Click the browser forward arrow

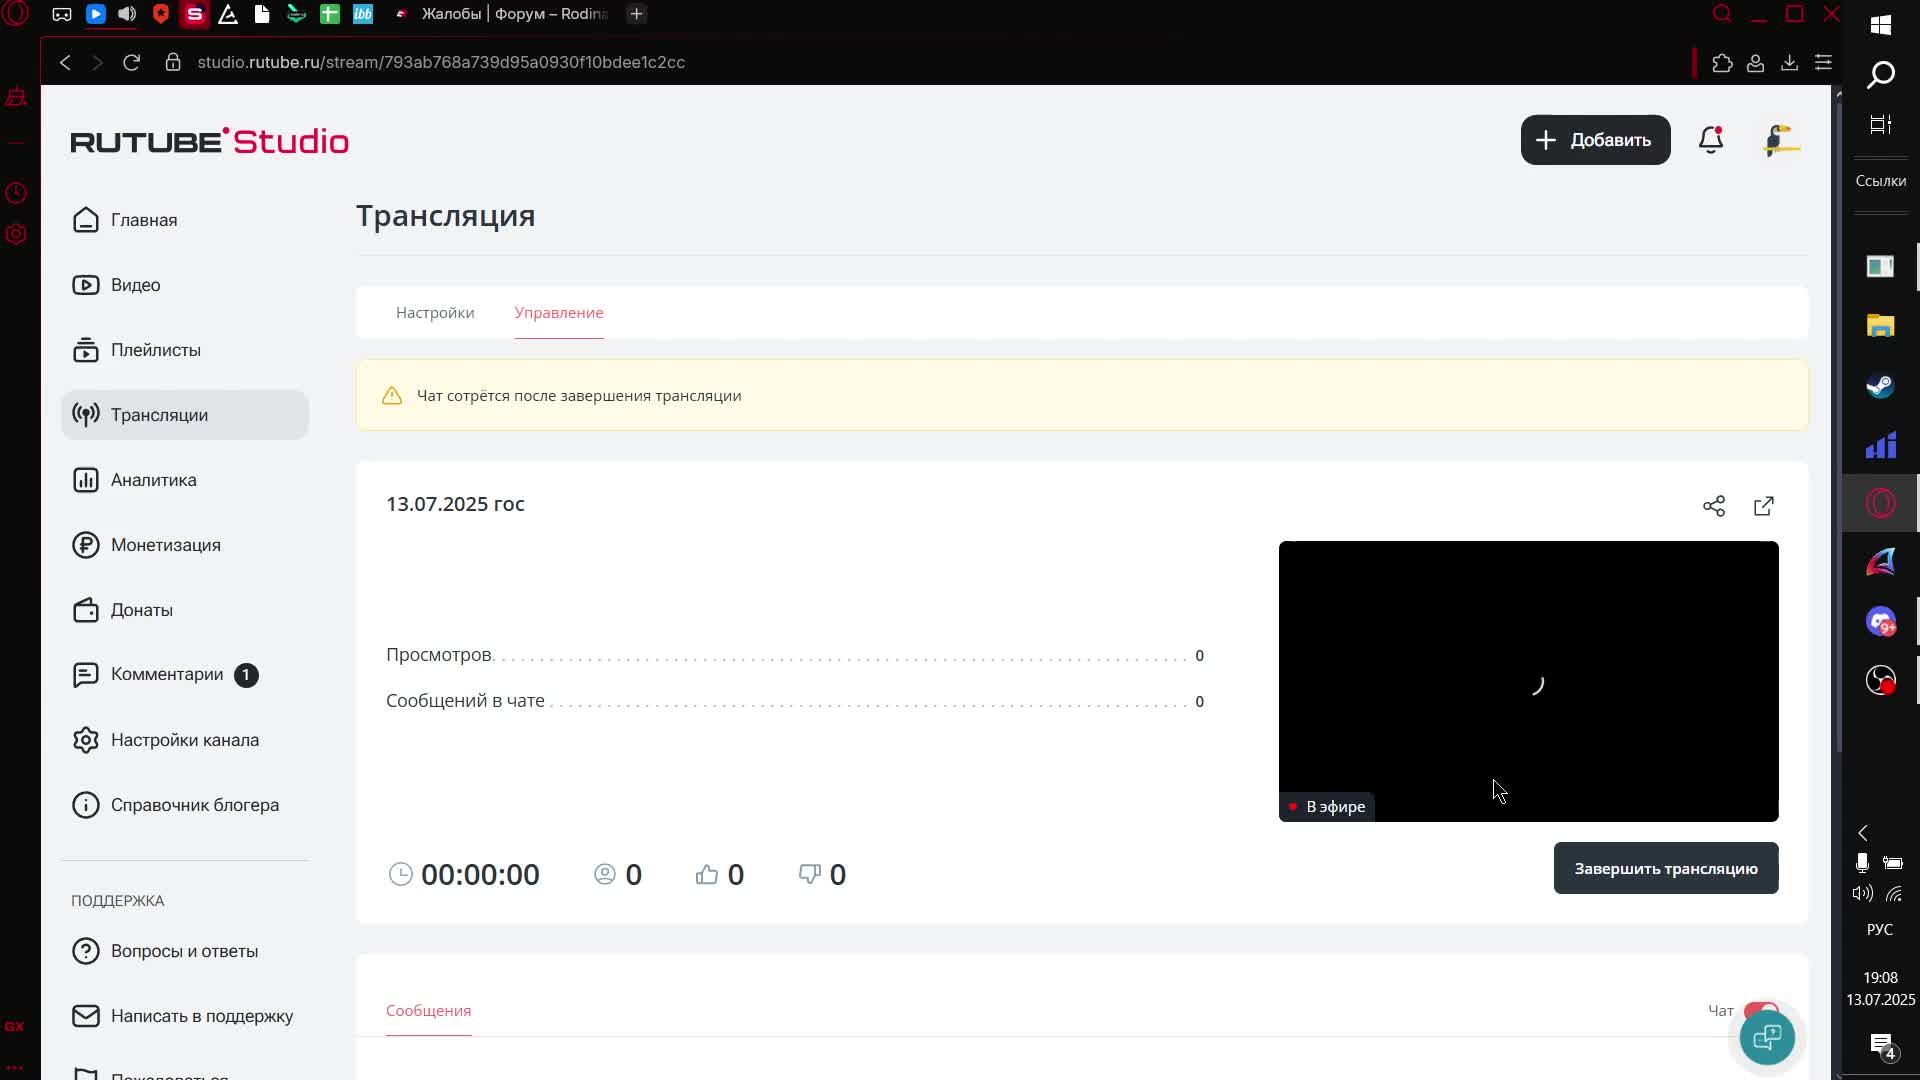[97, 62]
